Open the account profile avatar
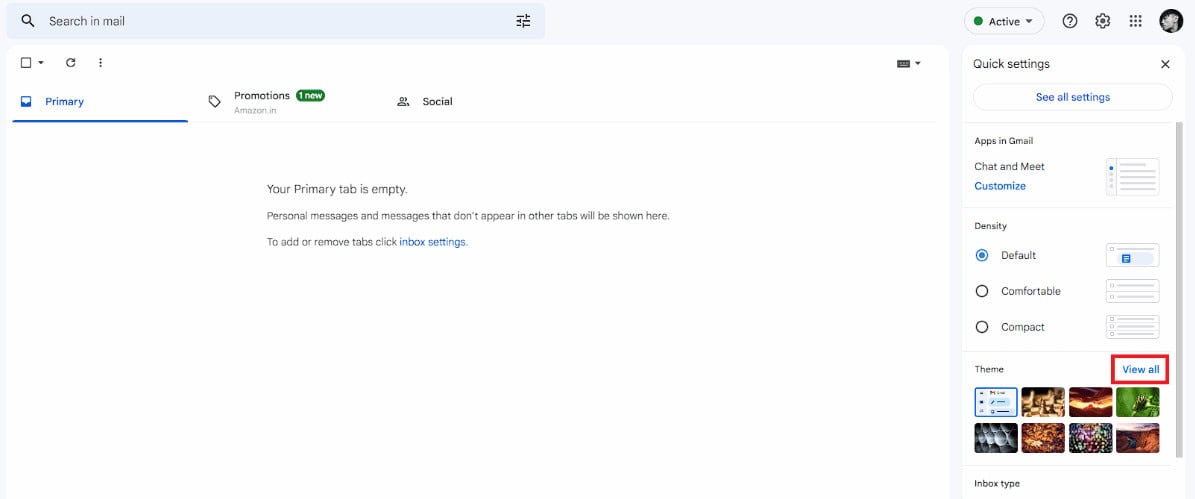 [x=1171, y=21]
